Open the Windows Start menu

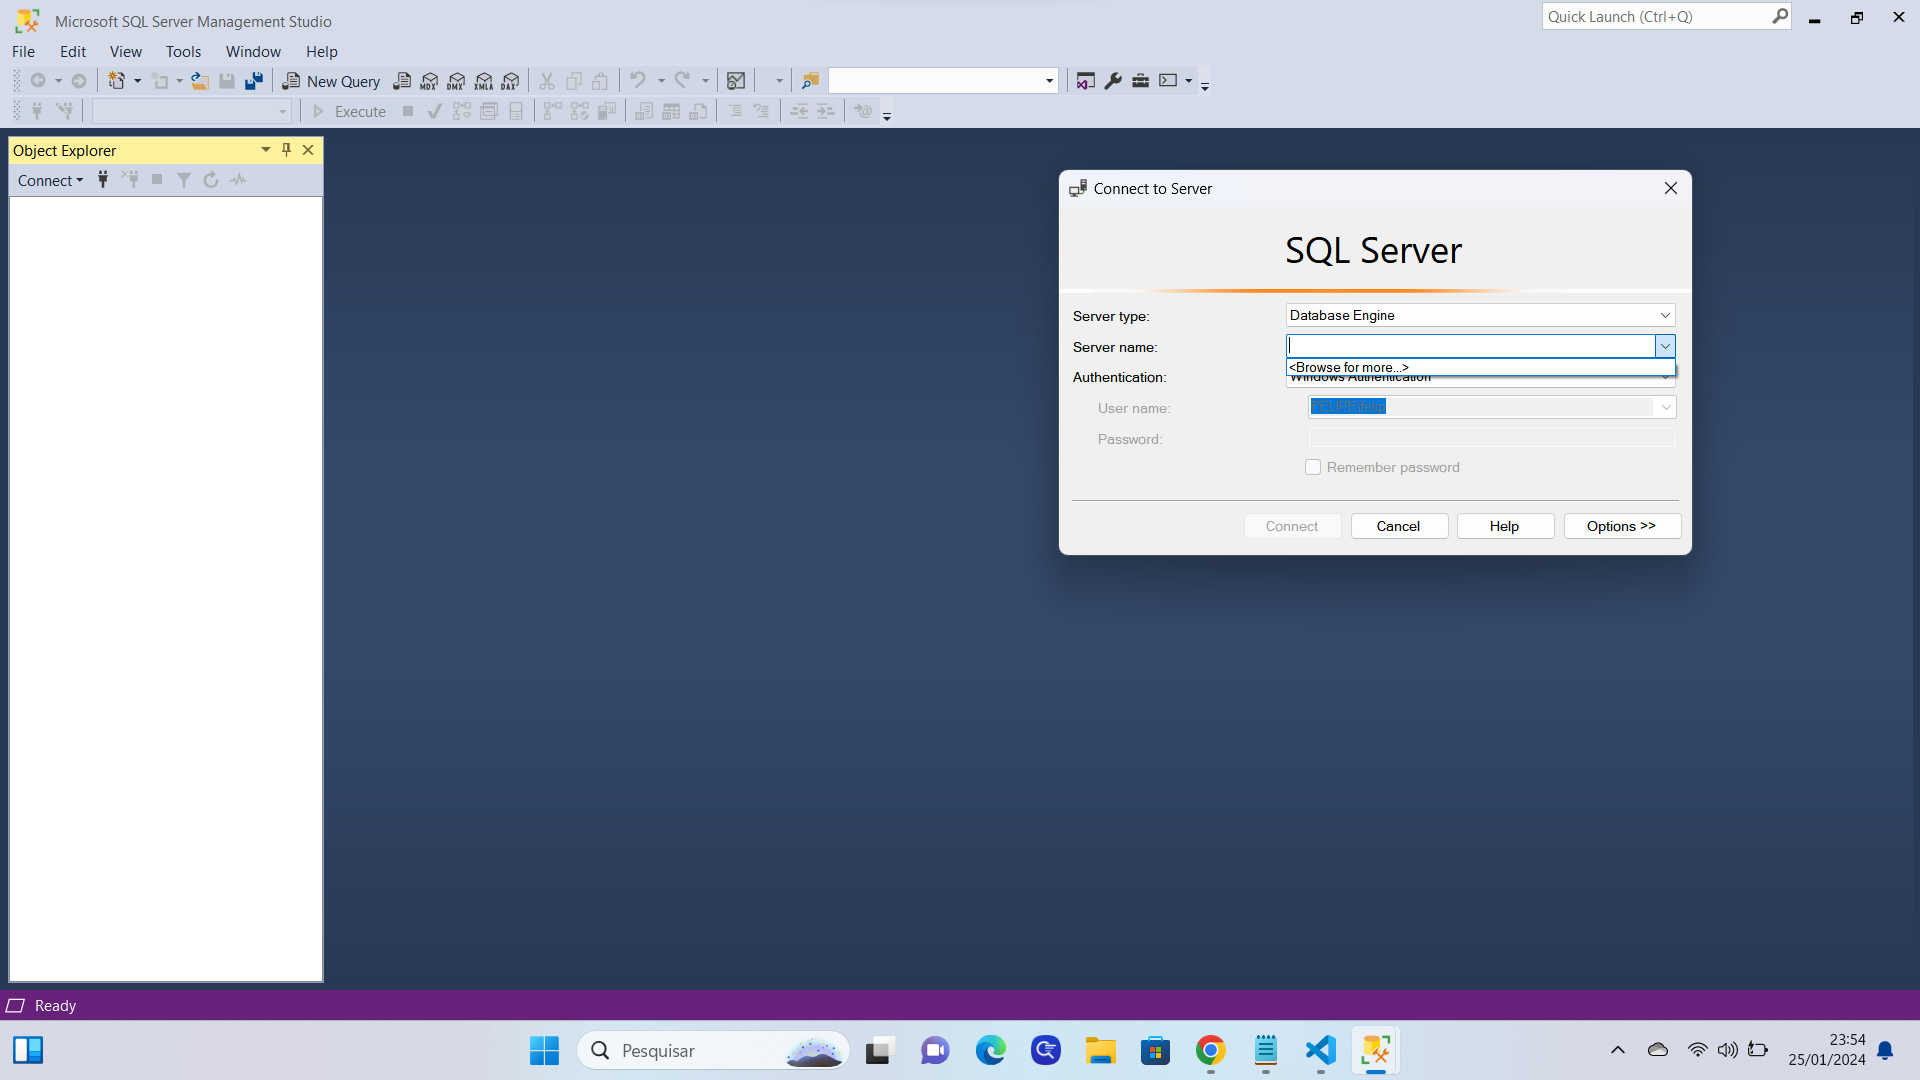pyautogui.click(x=544, y=1050)
